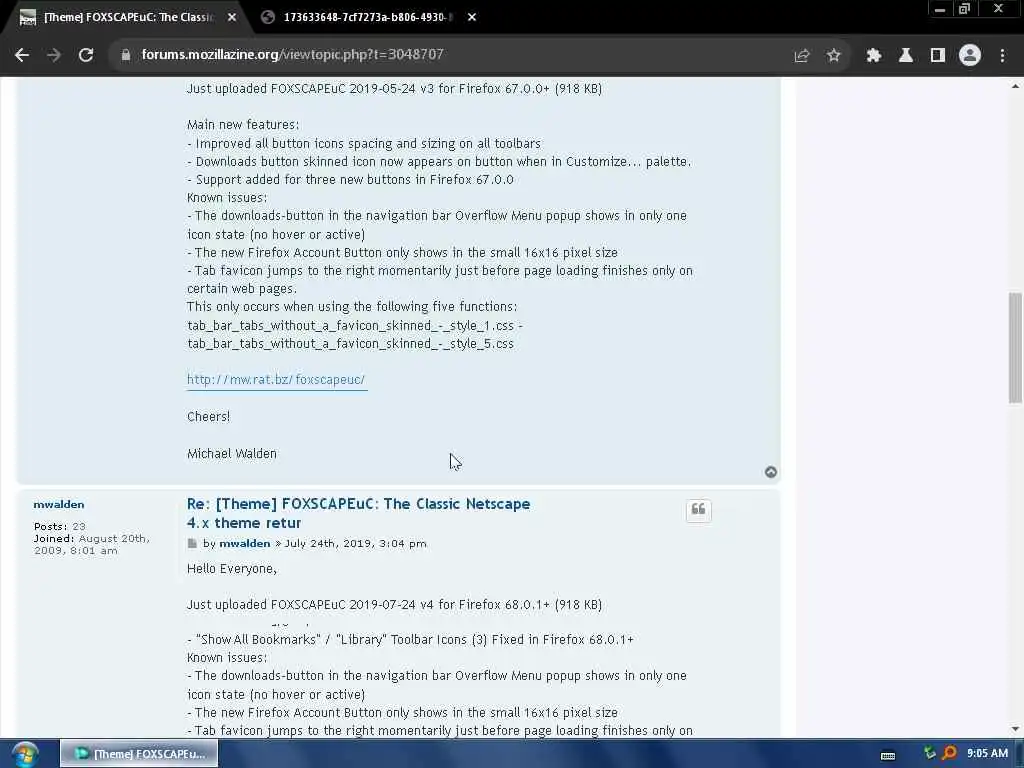Click 'Support added for three new buttons' line
Image resolution: width=1024 pixels, height=768 pixels.
pos(350,180)
